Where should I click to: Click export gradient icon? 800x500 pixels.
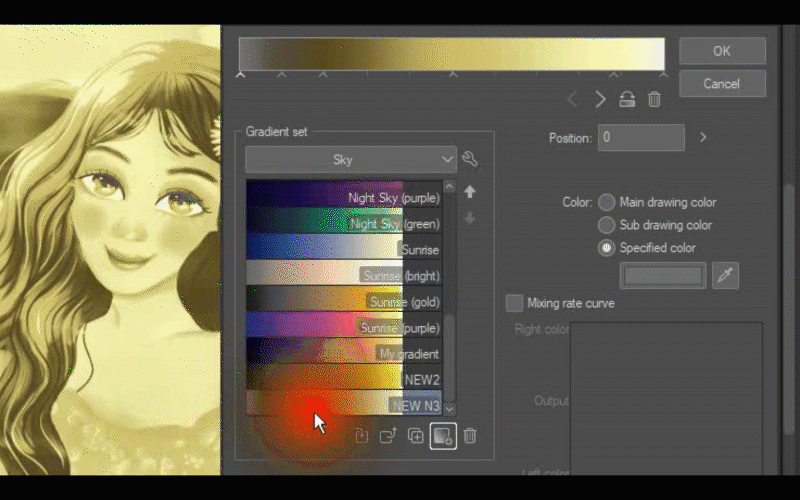point(388,436)
